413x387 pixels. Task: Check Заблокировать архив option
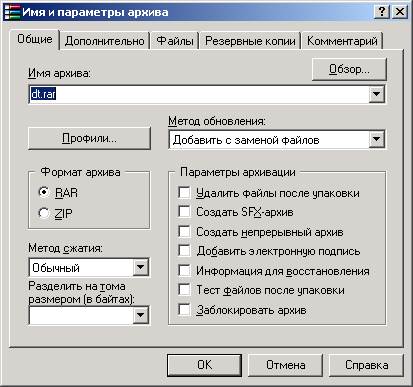tap(184, 309)
